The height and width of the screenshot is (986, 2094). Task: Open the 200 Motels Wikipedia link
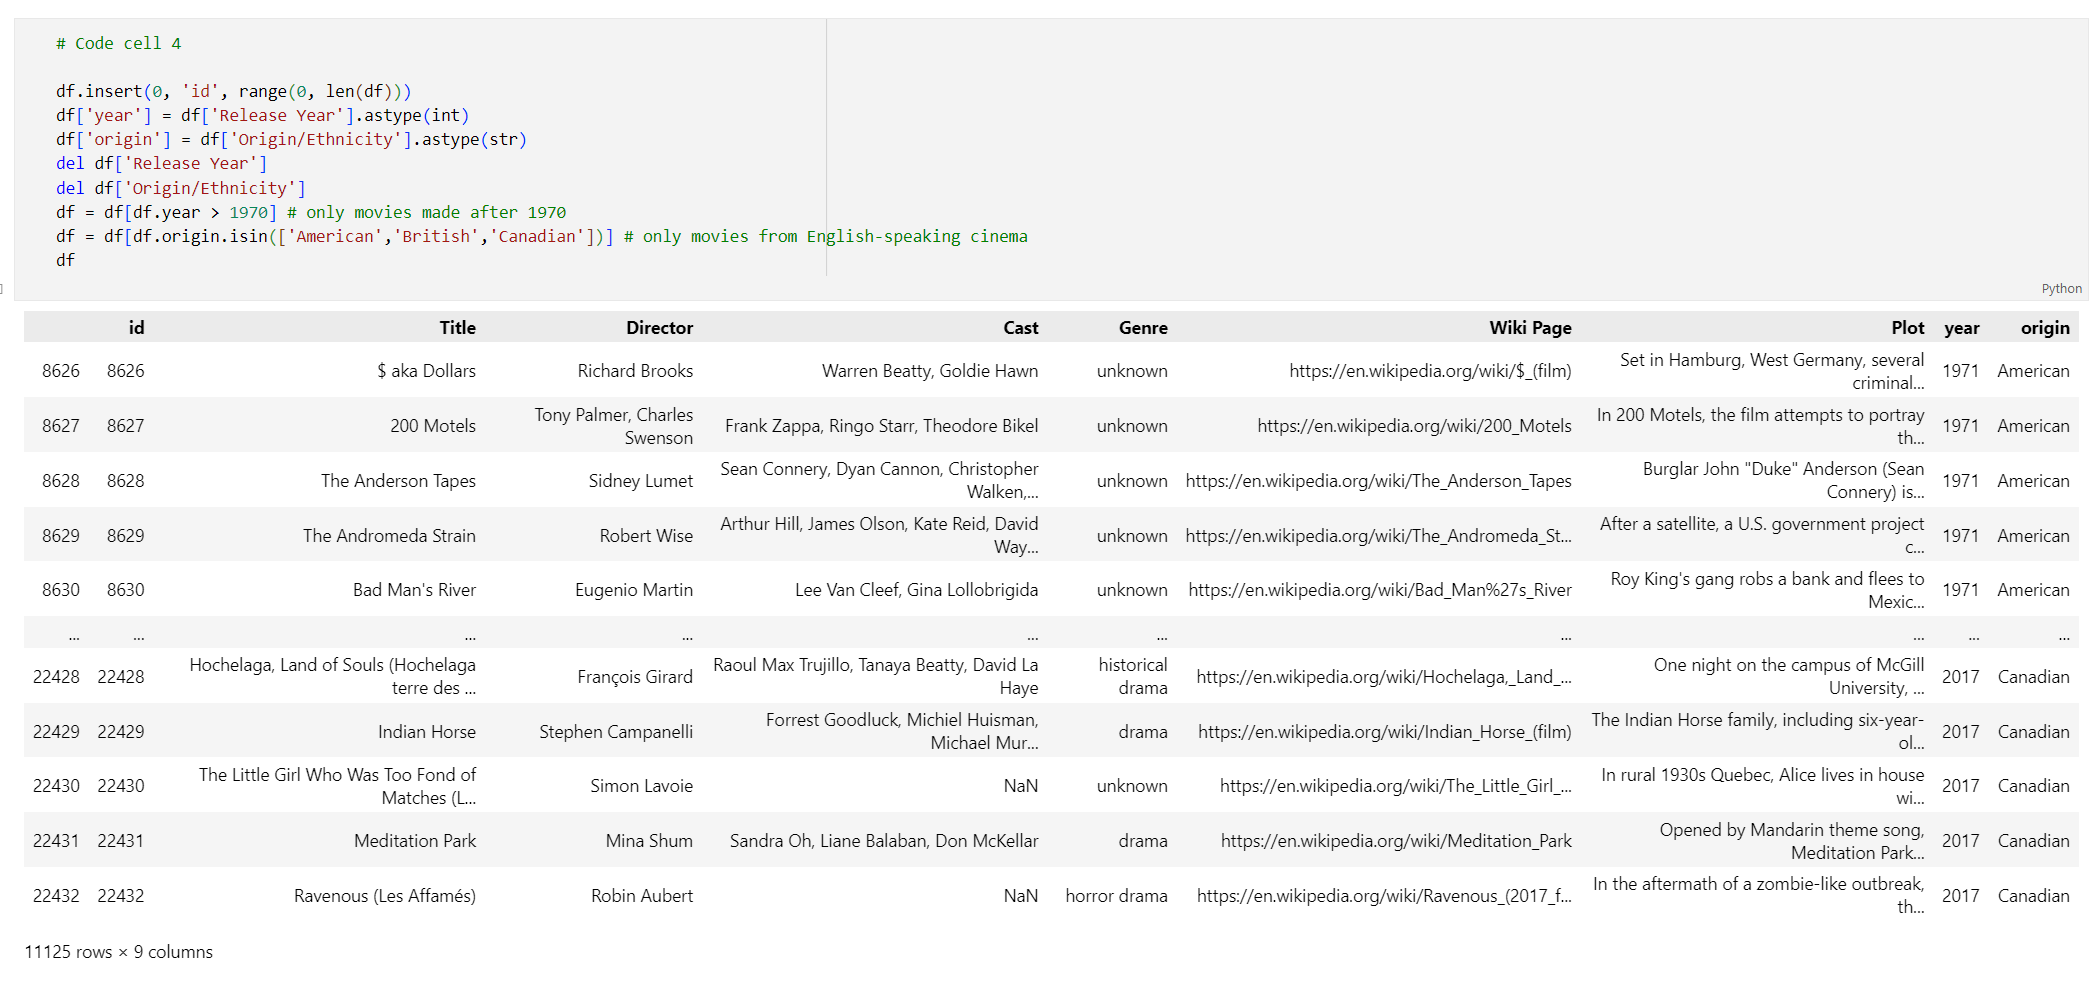(1414, 426)
